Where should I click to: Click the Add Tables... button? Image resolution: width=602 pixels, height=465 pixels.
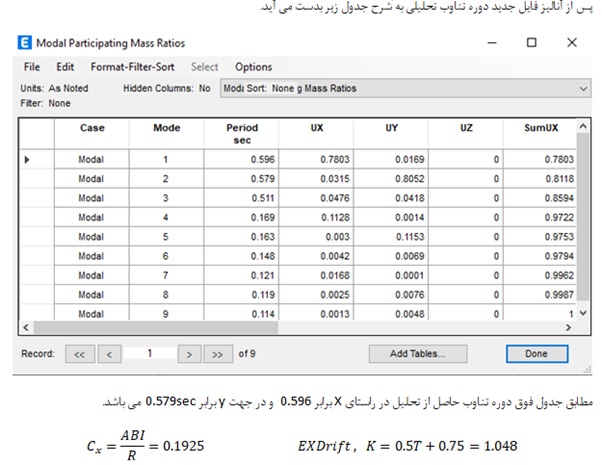click(417, 353)
